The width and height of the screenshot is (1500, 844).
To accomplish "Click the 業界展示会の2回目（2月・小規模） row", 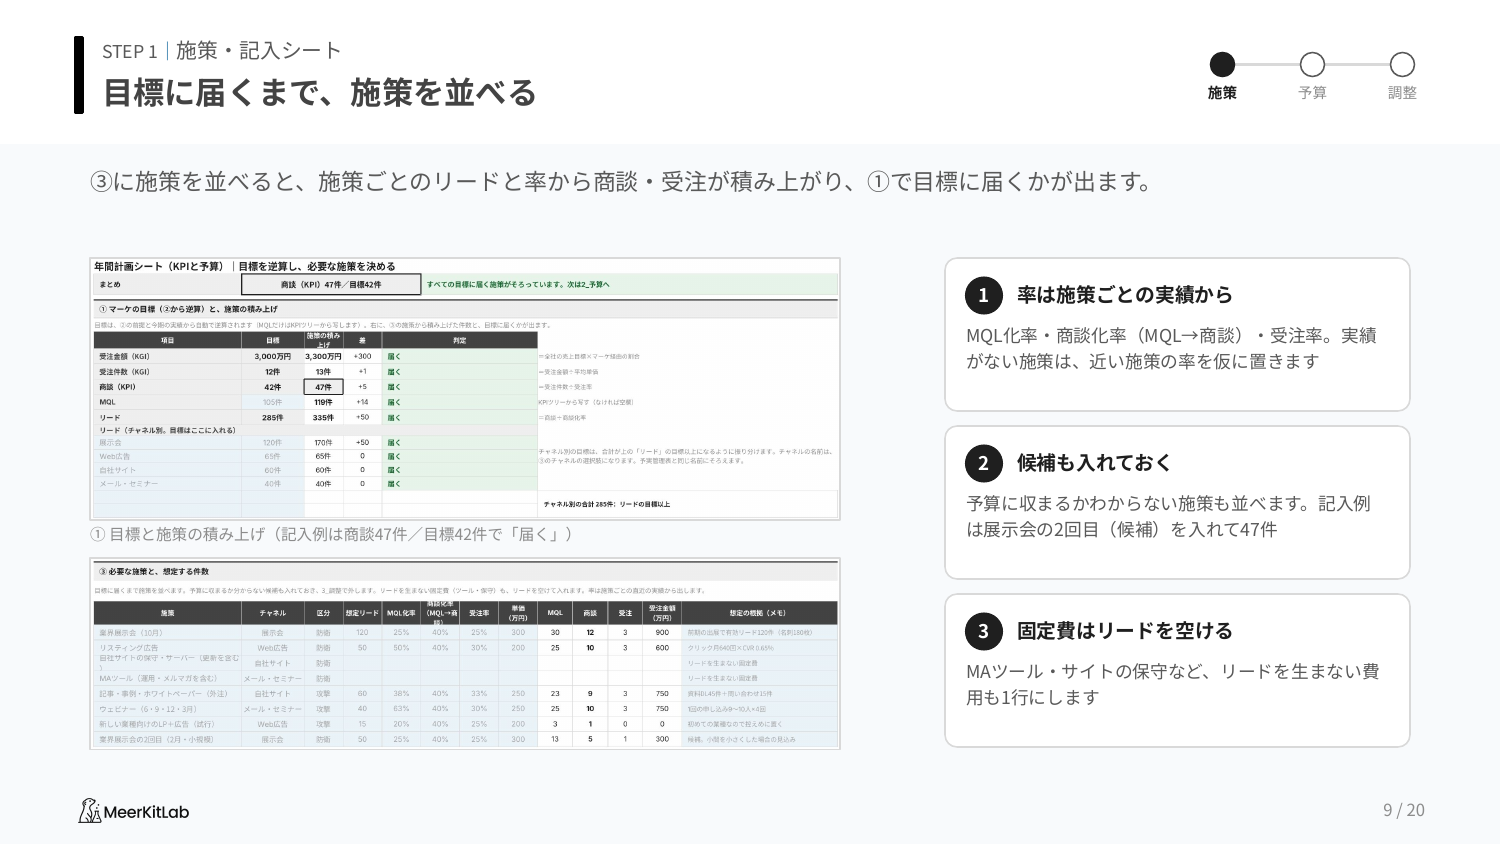I will pyautogui.click(x=465, y=740).
